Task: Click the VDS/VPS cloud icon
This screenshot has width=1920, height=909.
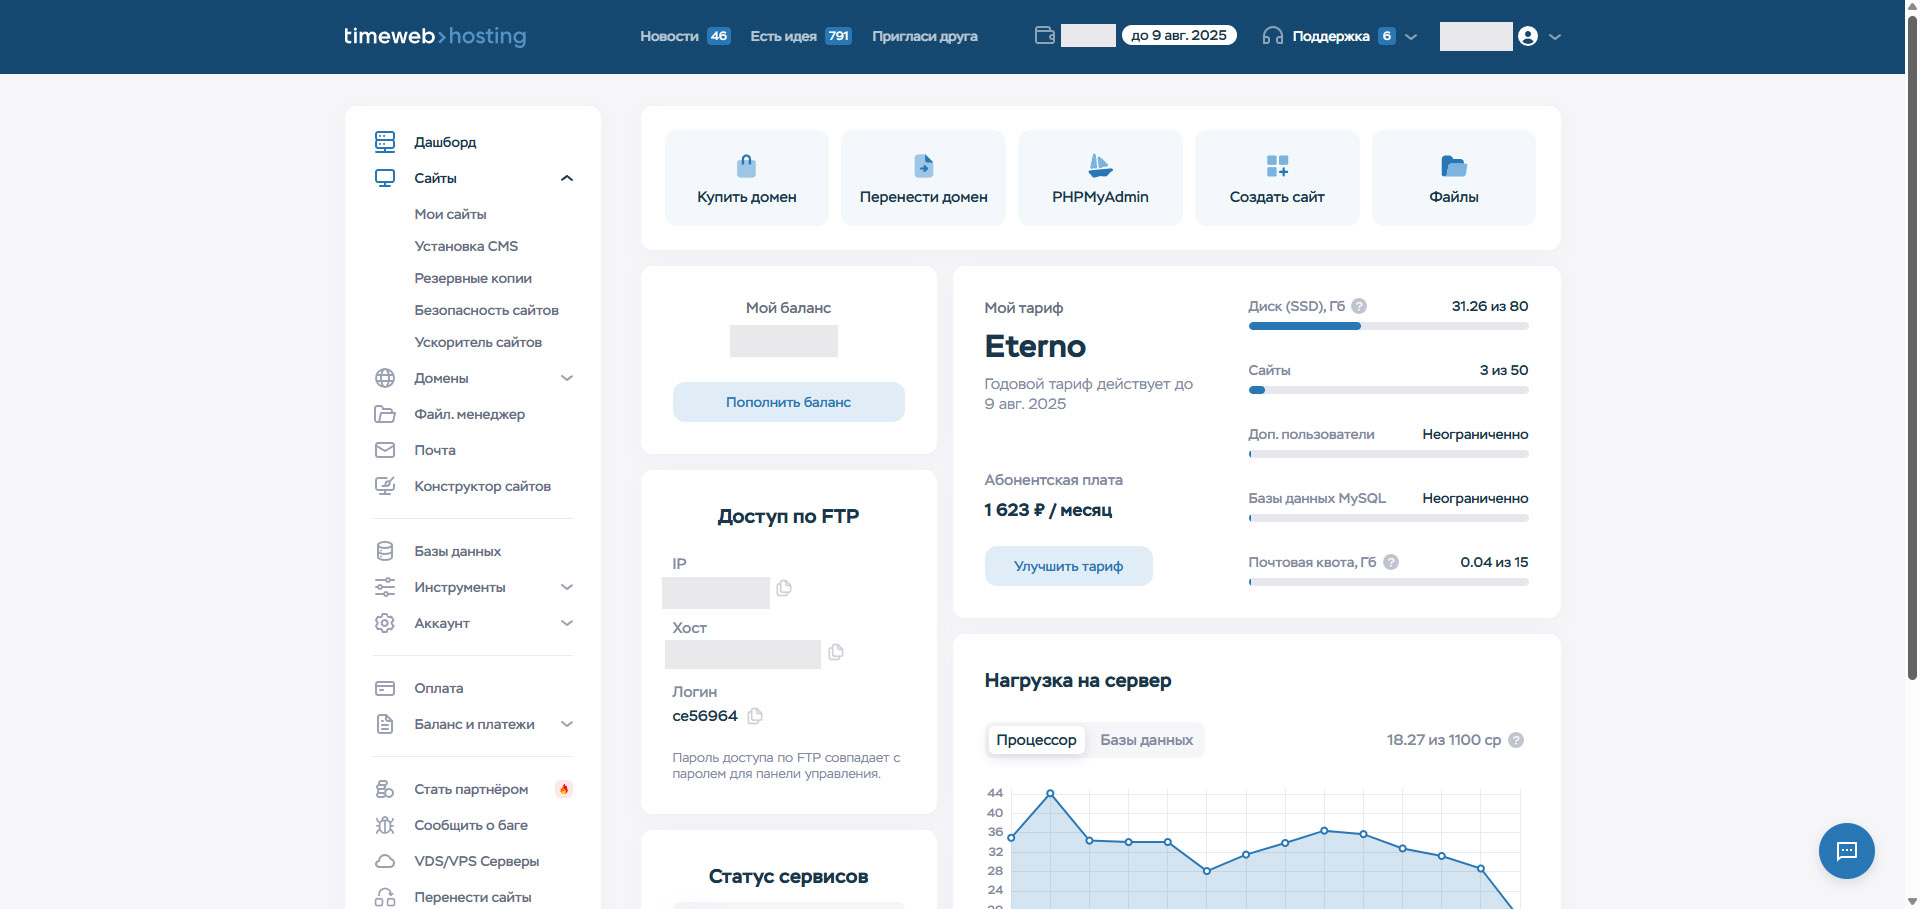Action: click(385, 861)
